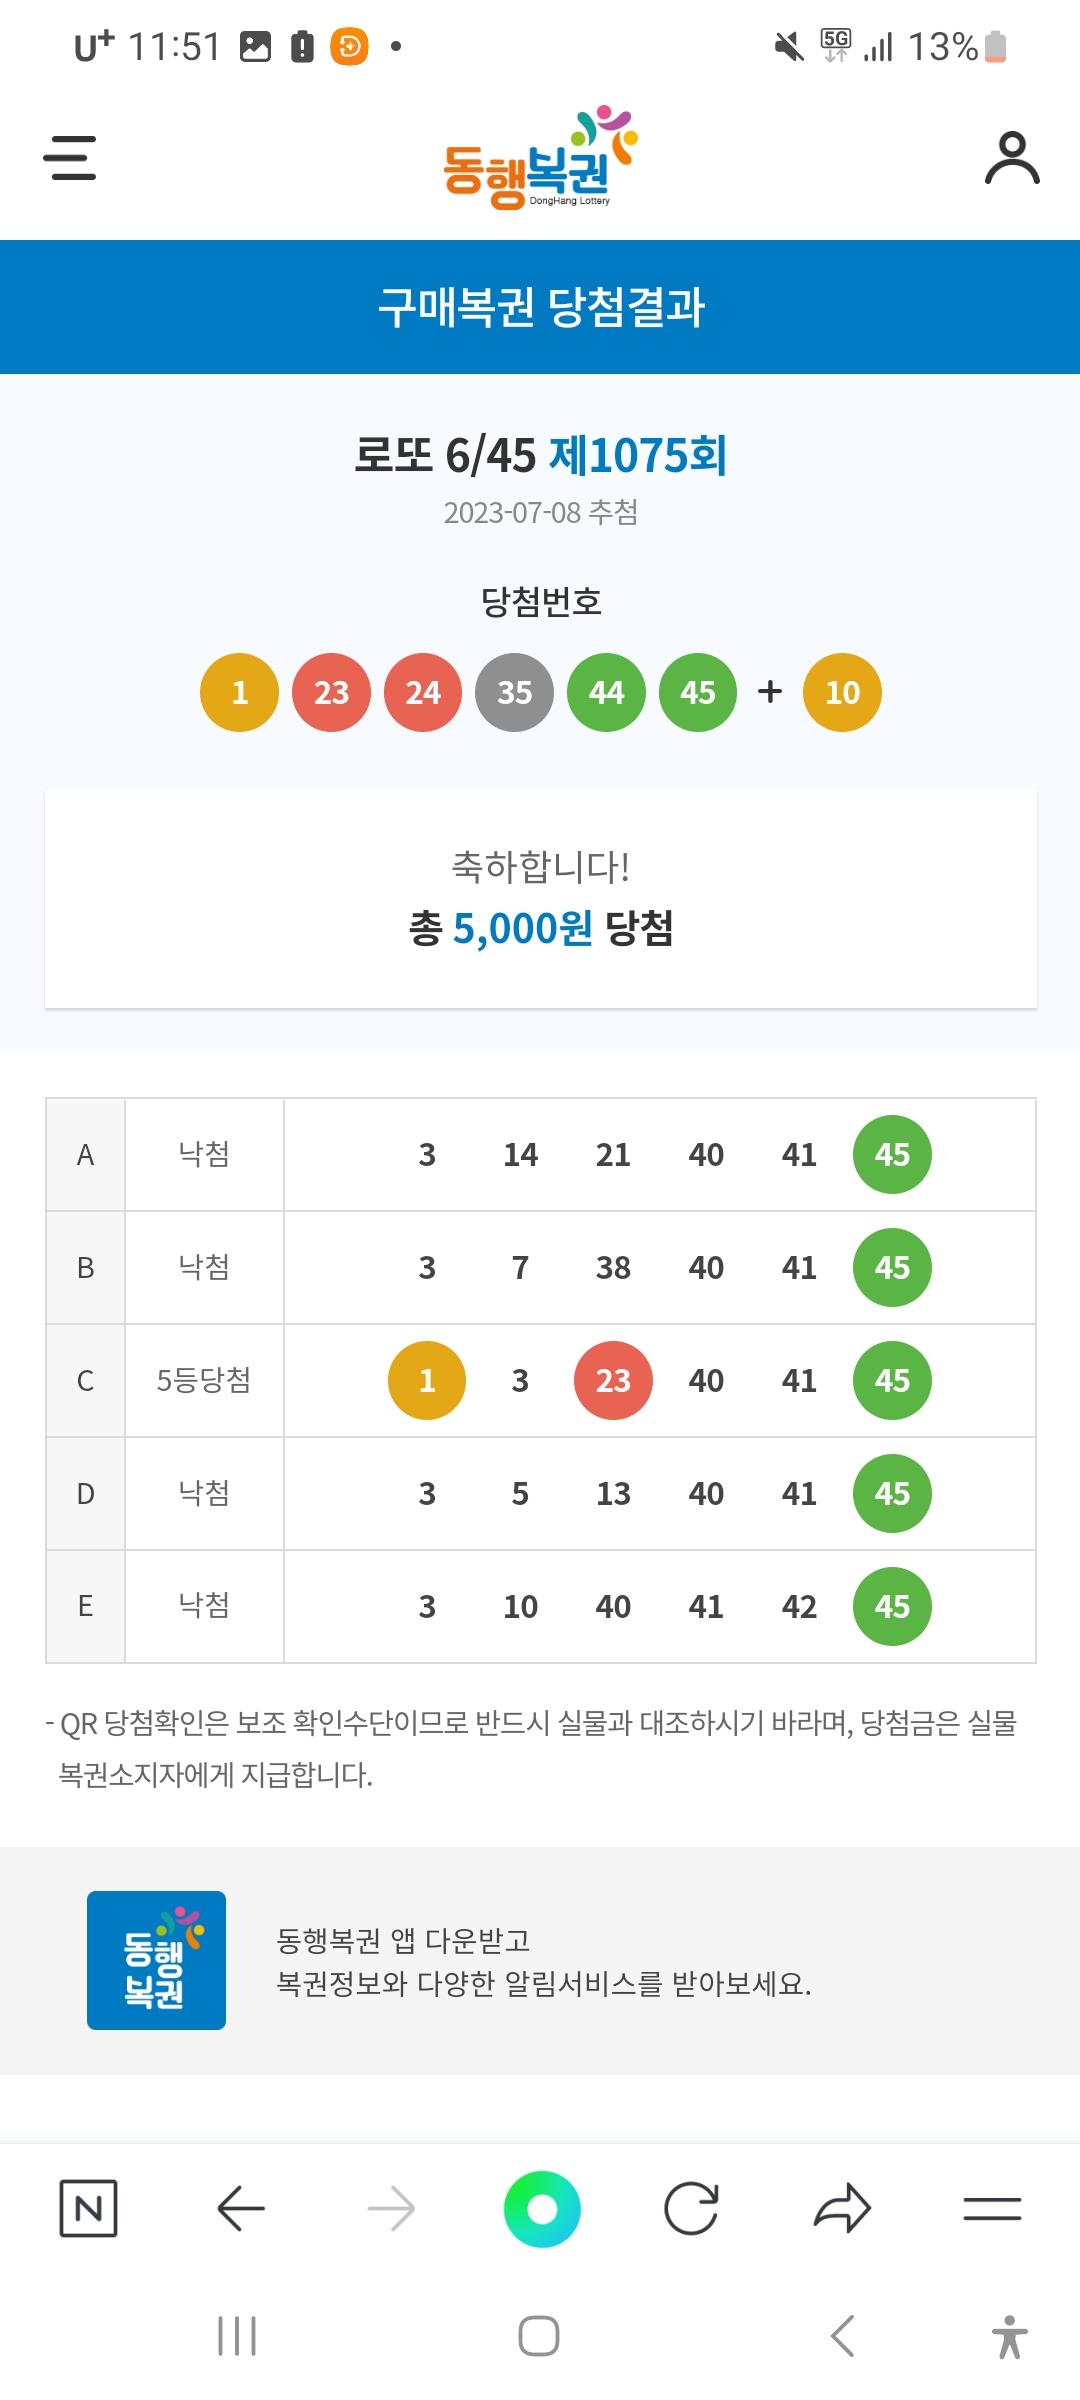Tap the green circle search button
The image size is (1080, 2400).
point(542,2208)
